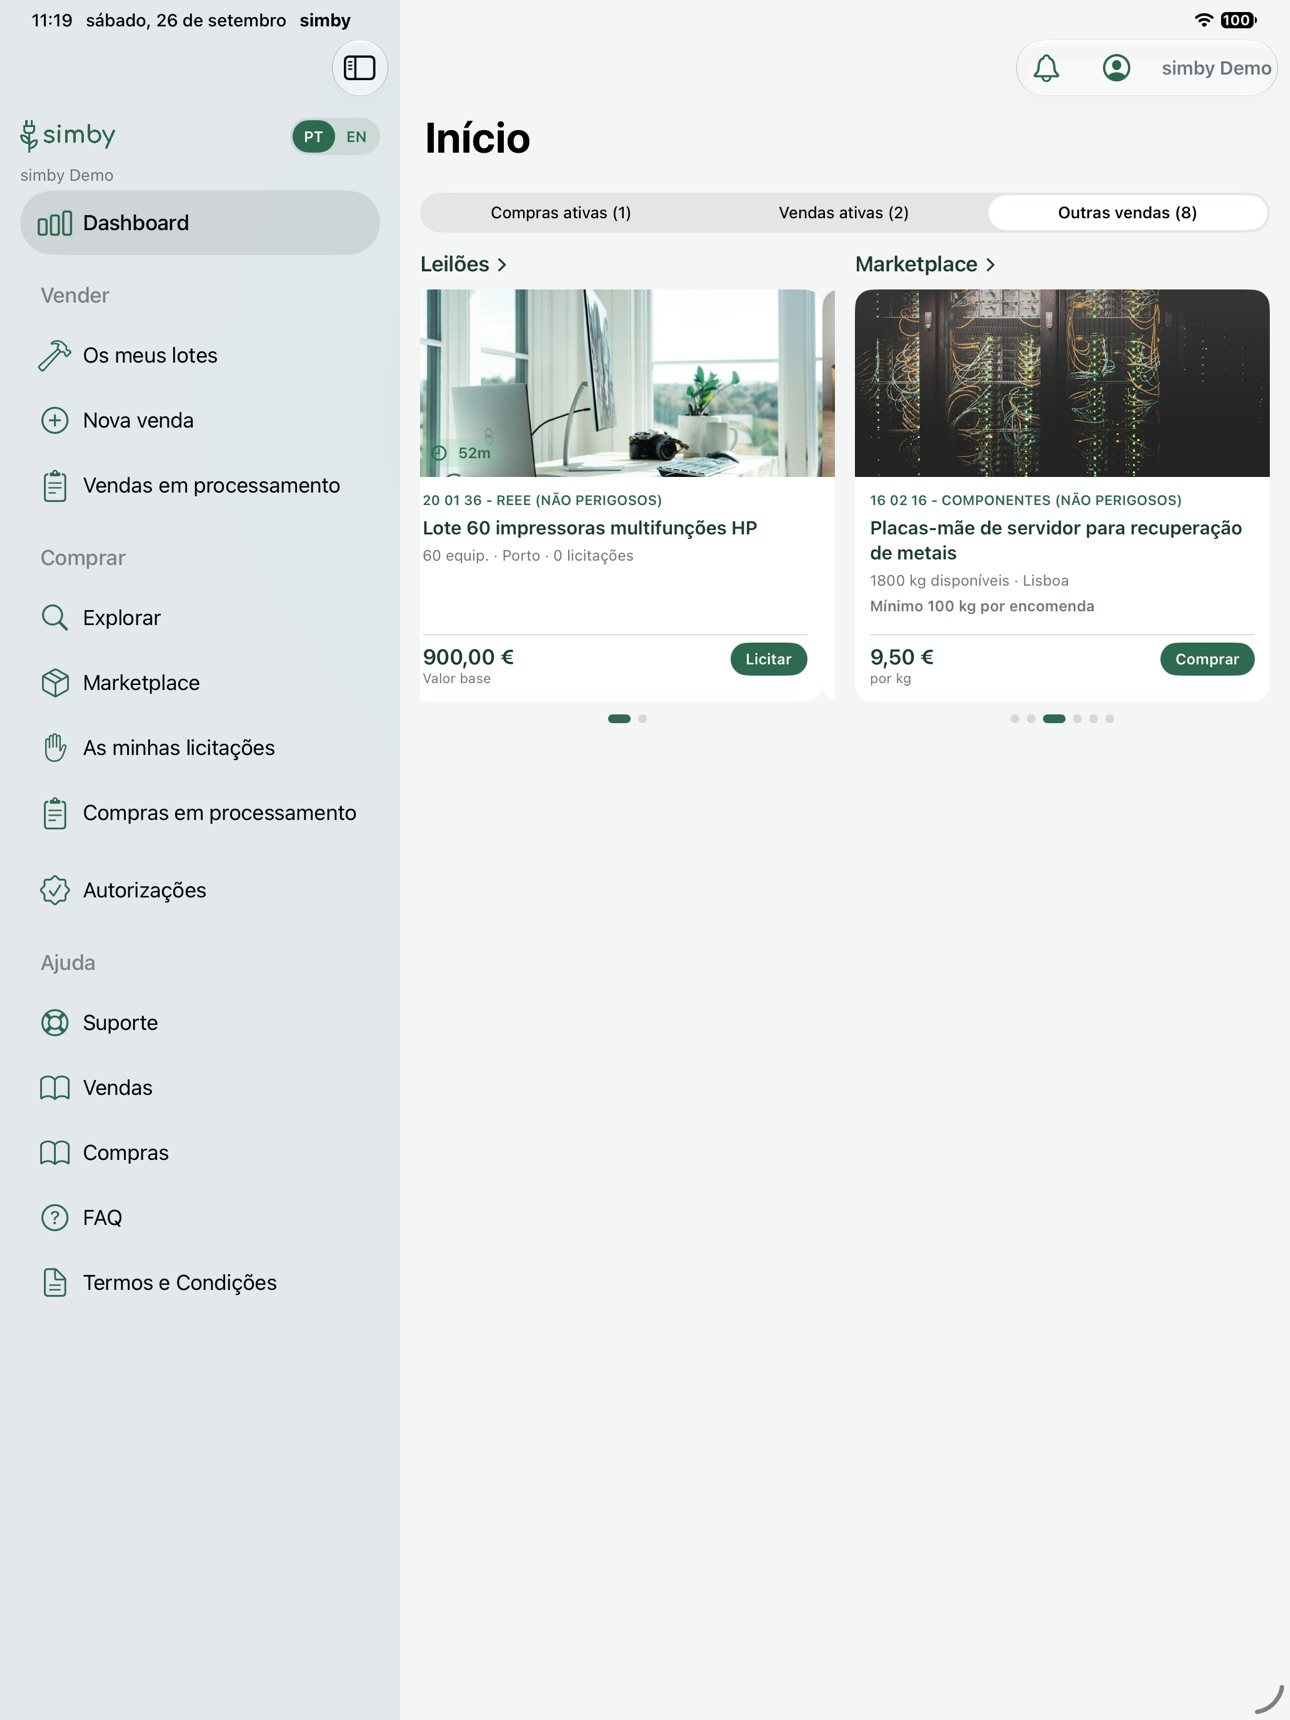Click the Comprar button

coord(1207,659)
